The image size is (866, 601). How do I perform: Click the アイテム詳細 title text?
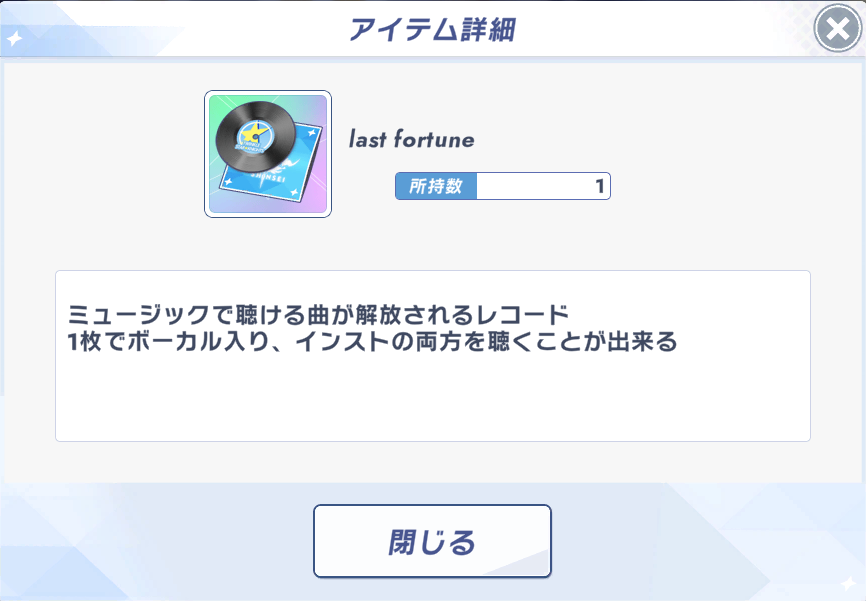click(432, 29)
